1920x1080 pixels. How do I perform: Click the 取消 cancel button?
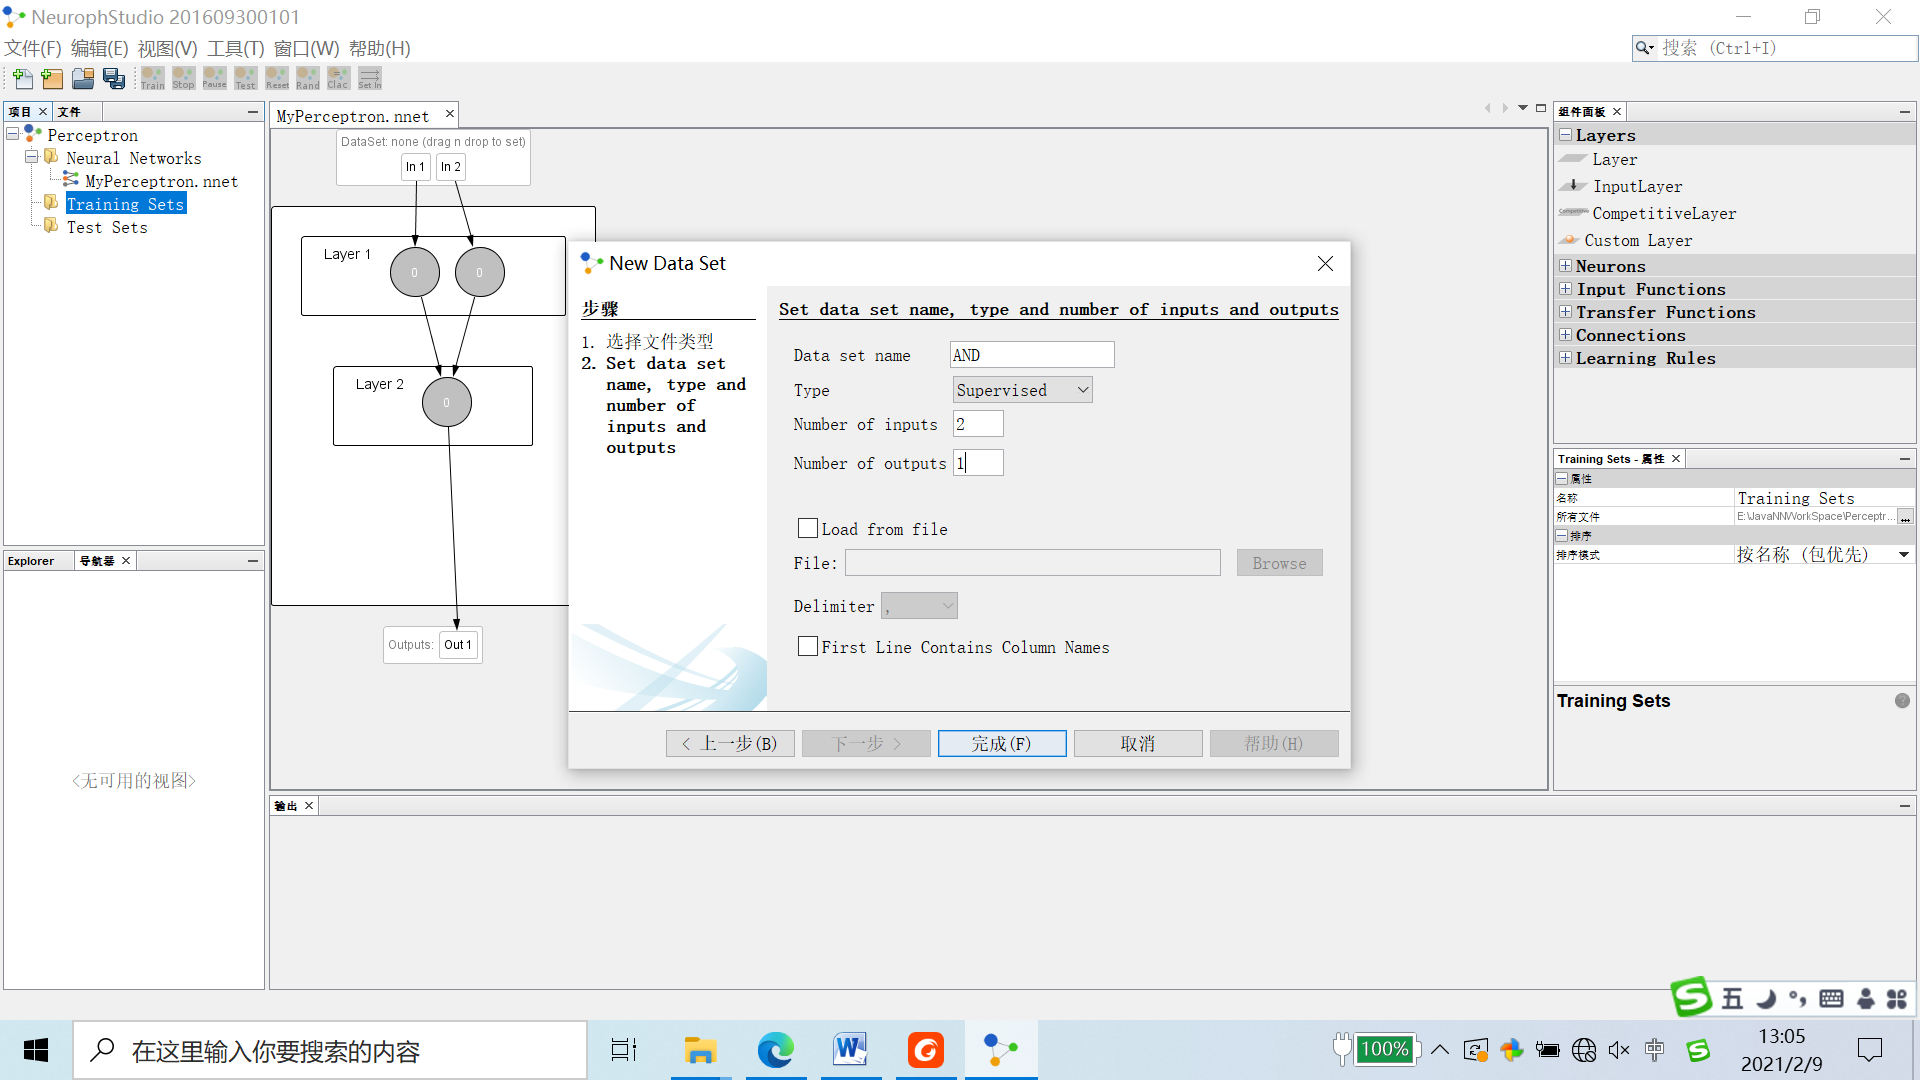pos(1137,743)
